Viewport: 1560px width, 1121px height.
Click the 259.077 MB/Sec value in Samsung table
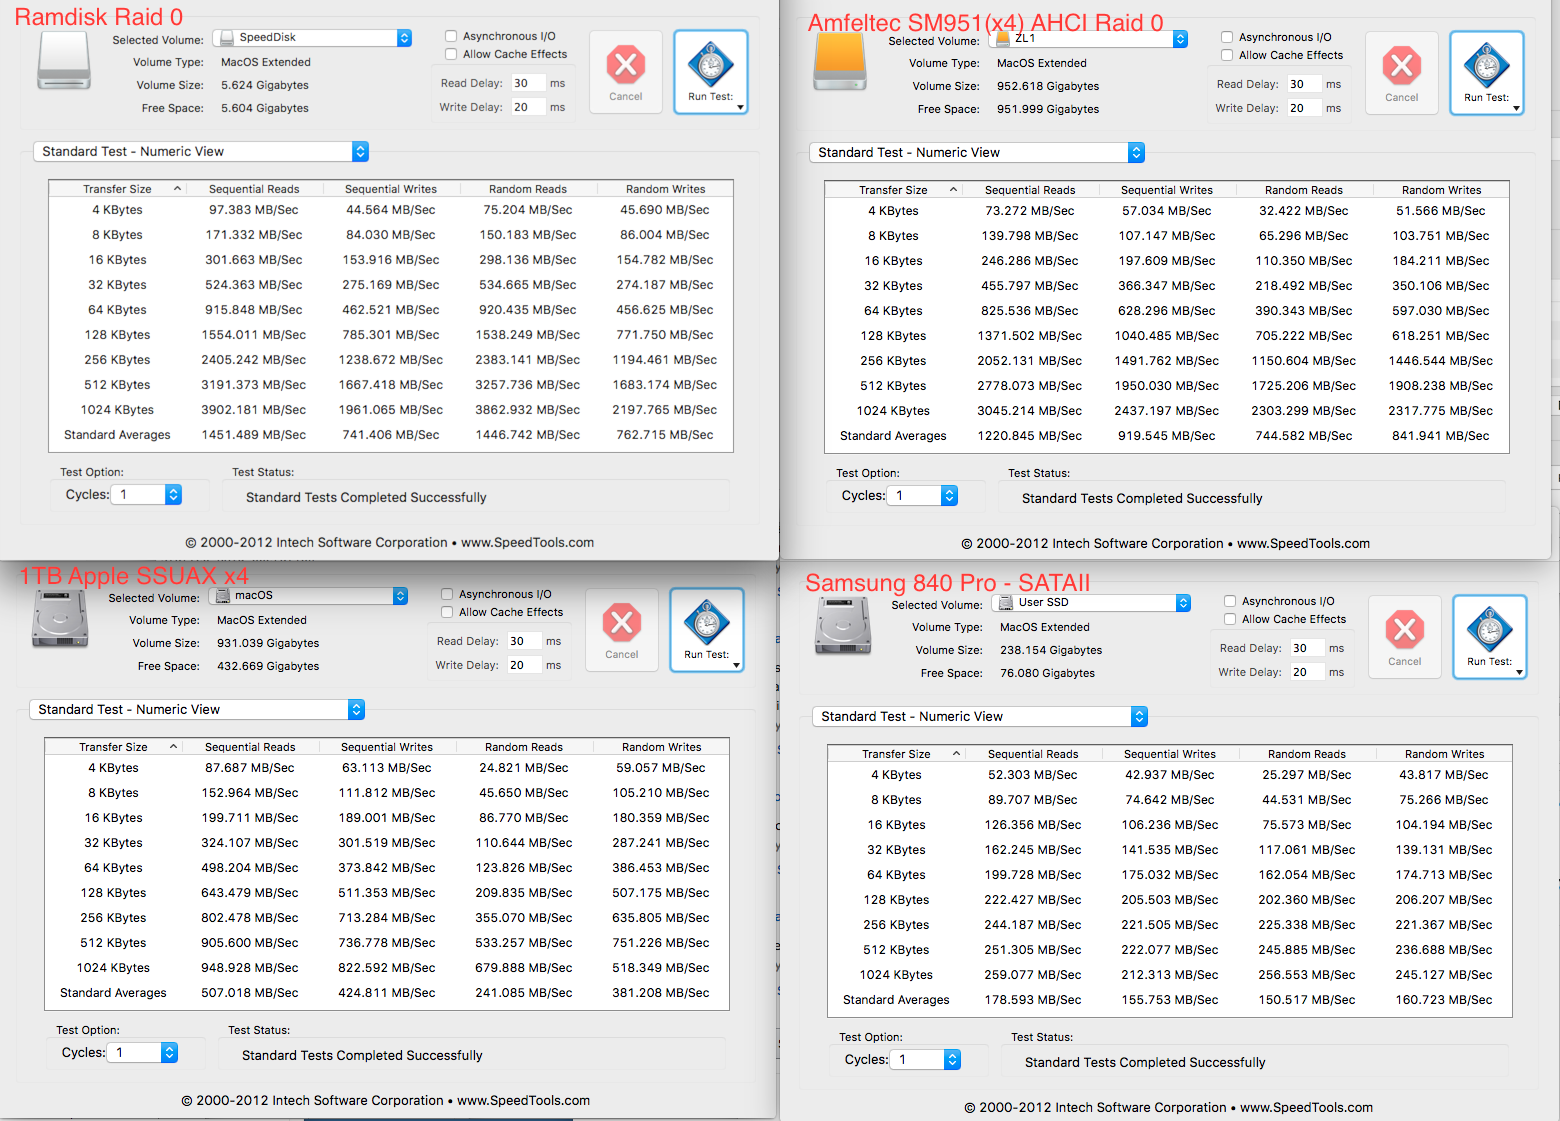coord(1033,975)
